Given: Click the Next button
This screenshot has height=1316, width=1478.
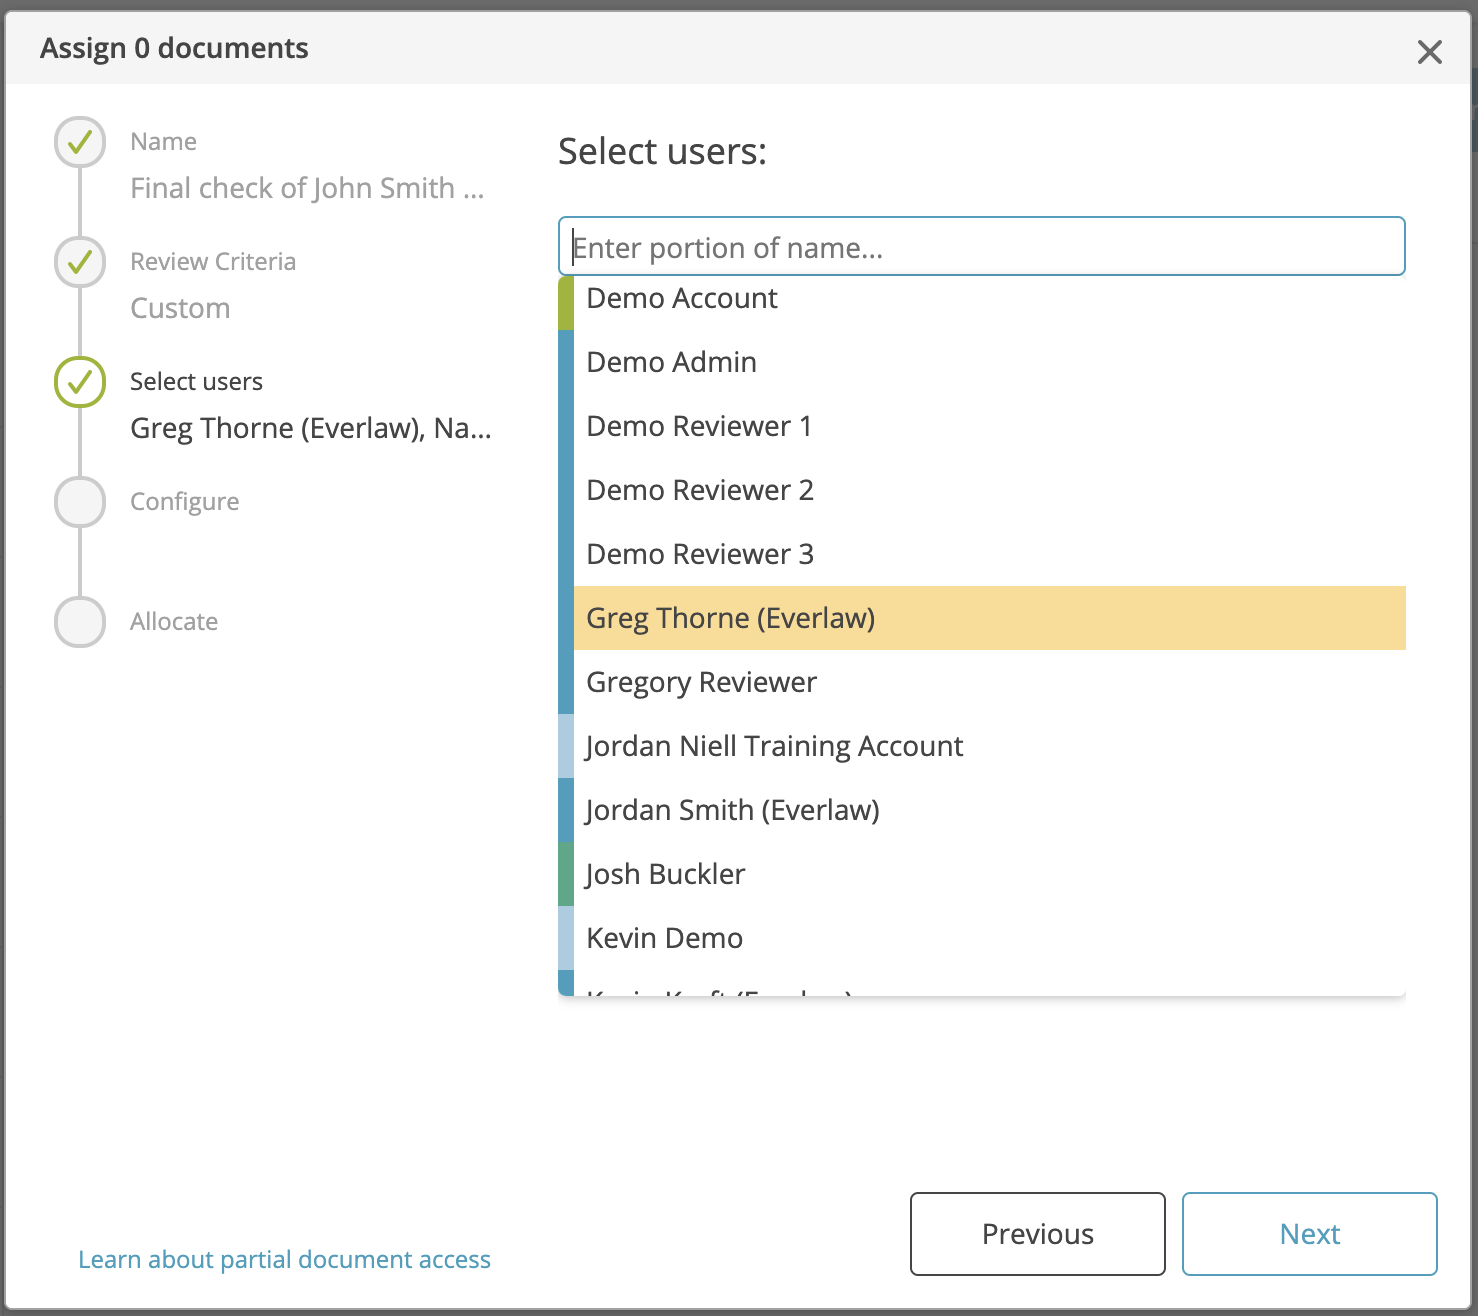Looking at the screenshot, I should click(x=1310, y=1234).
